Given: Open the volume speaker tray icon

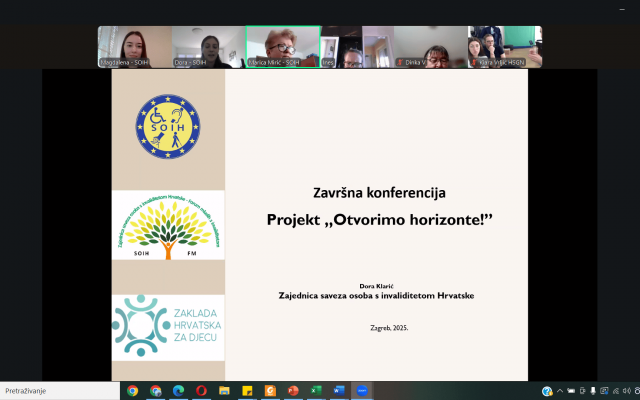Looking at the screenshot, I should point(627,391).
